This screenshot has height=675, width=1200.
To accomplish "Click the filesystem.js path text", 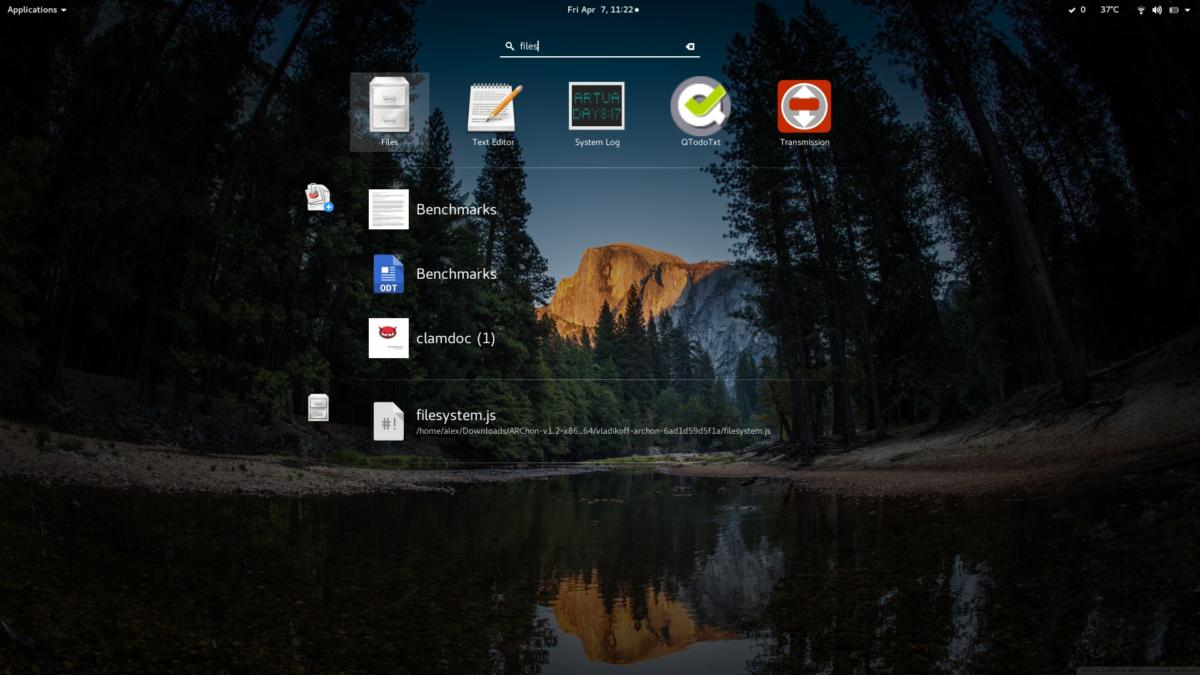I will (594, 431).
